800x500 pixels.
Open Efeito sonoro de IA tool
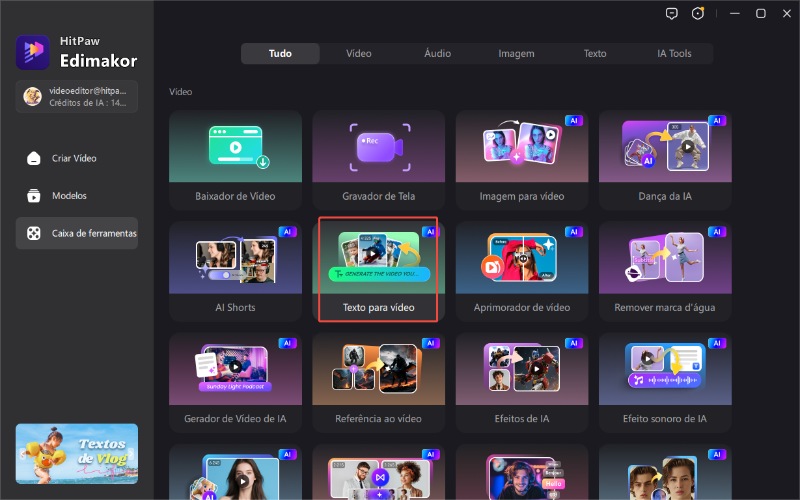[665, 383]
